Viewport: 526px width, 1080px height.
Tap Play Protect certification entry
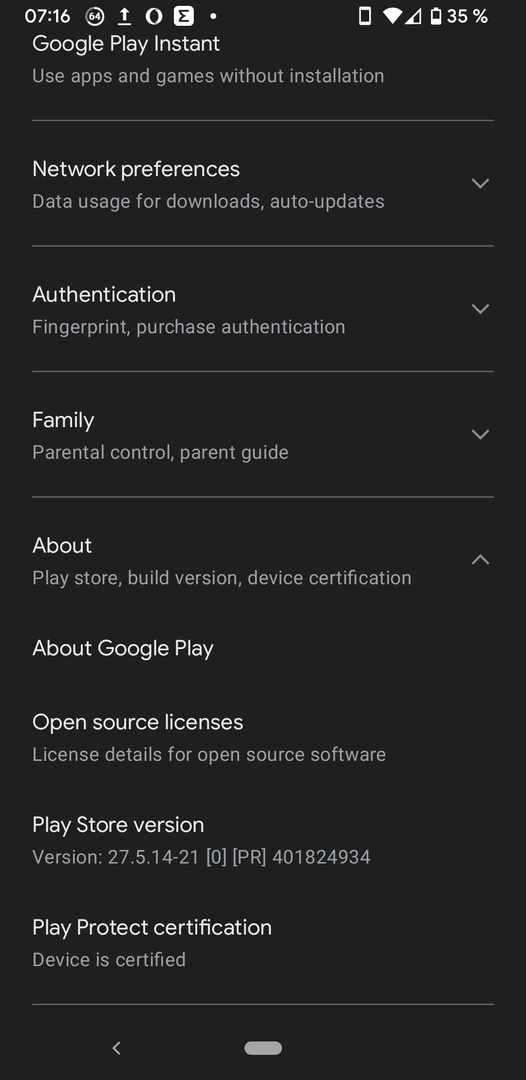(x=263, y=943)
